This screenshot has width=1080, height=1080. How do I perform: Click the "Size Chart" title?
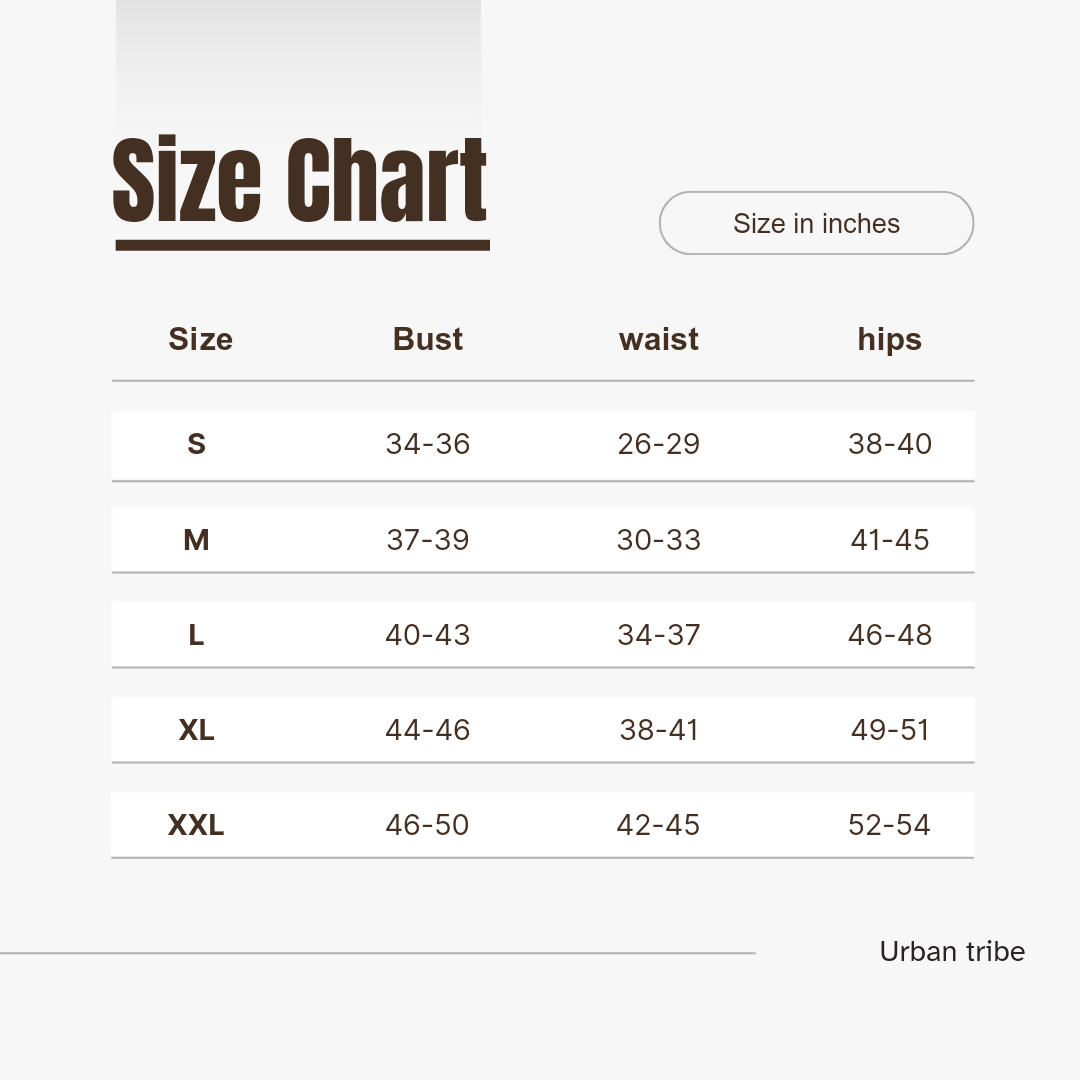(300, 182)
